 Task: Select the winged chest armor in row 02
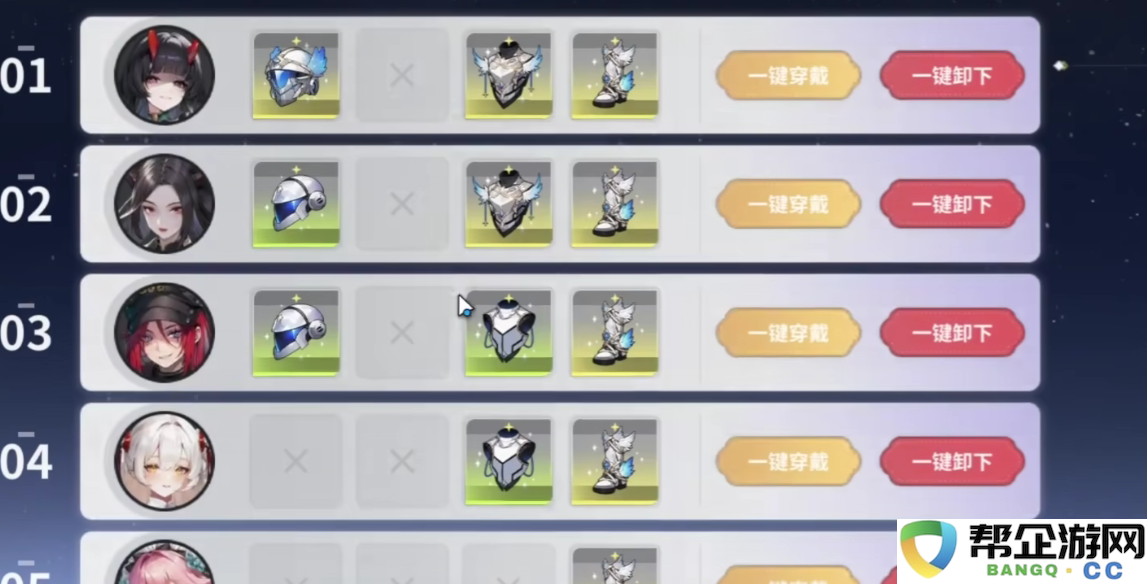(508, 204)
